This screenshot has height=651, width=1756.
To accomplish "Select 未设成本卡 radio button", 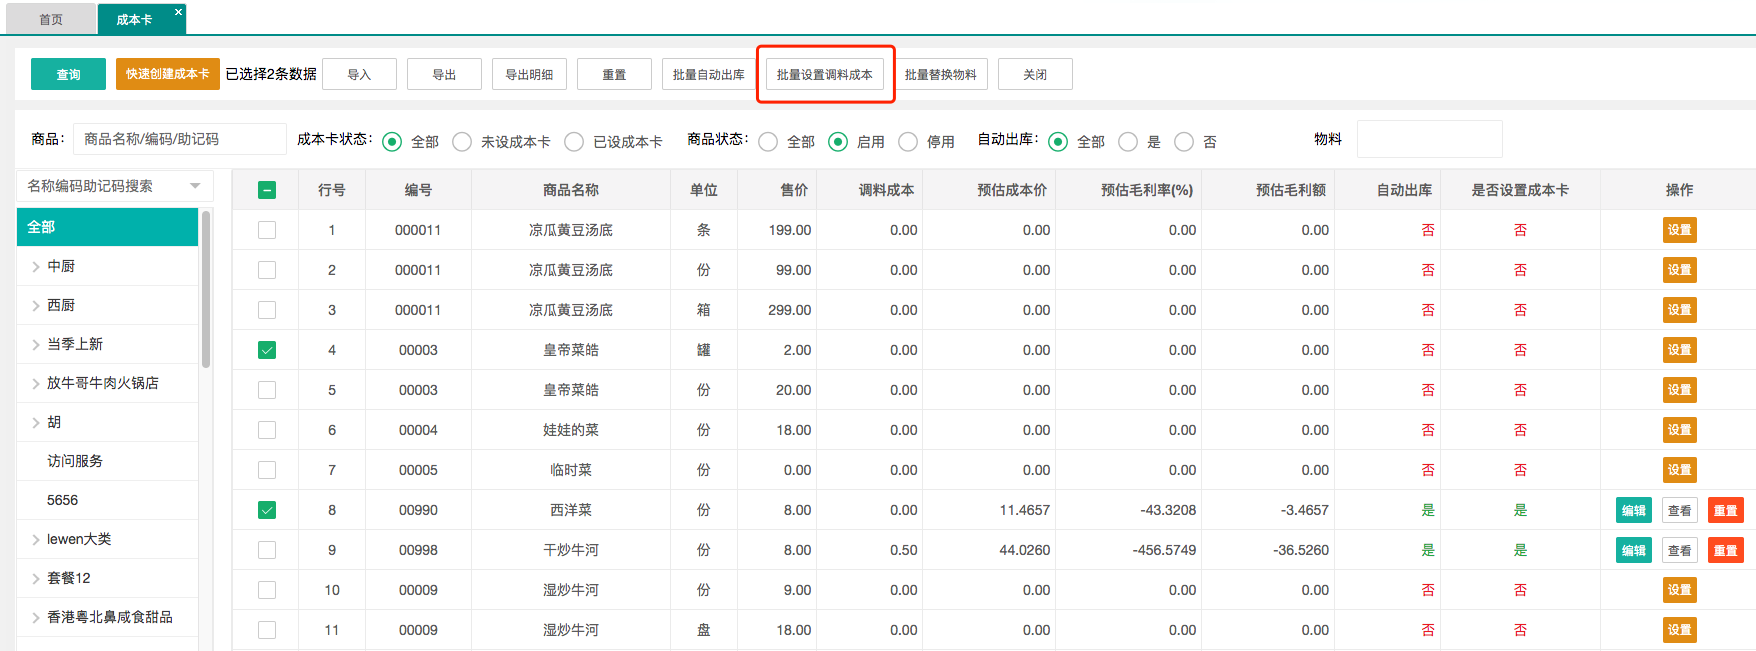I will 462,142.
